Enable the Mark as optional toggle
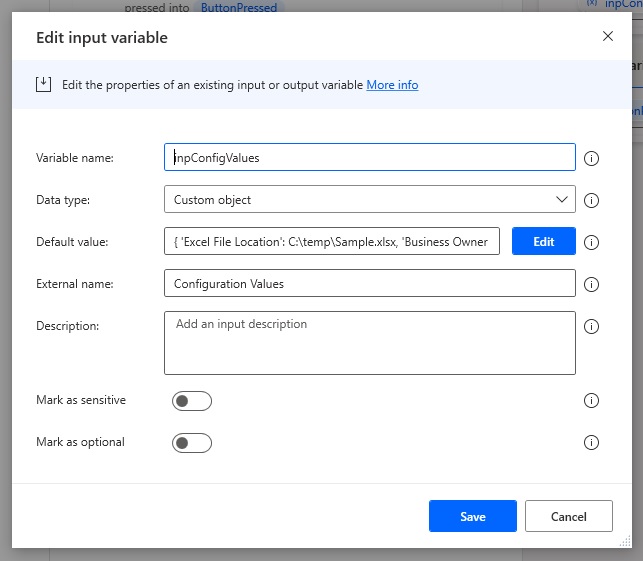The height and width of the screenshot is (561, 643). [x=192, y=443]
